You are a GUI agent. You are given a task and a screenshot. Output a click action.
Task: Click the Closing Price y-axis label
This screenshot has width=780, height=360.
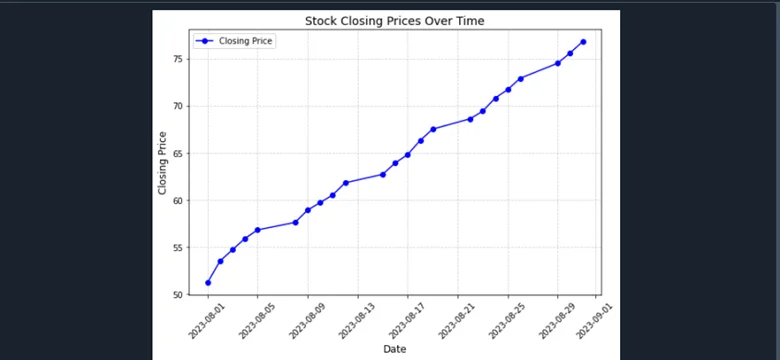[x=162, y=163]
